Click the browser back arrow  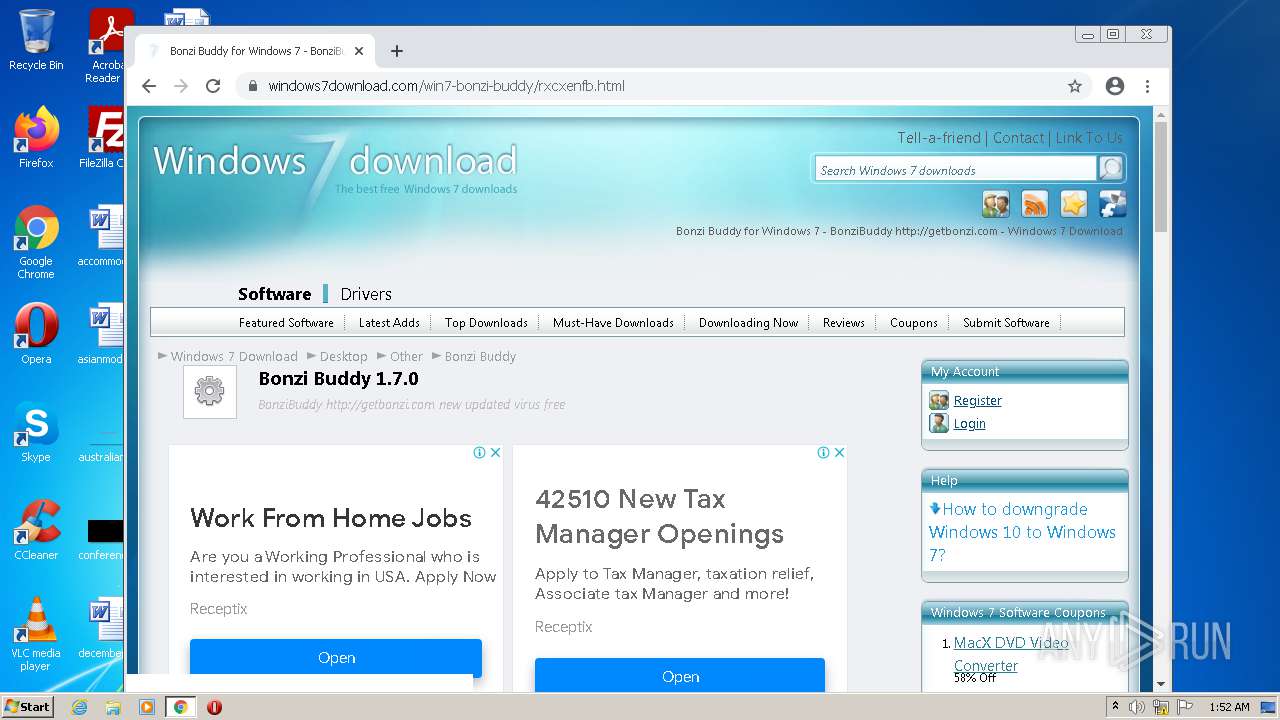[x=149, y=86]
